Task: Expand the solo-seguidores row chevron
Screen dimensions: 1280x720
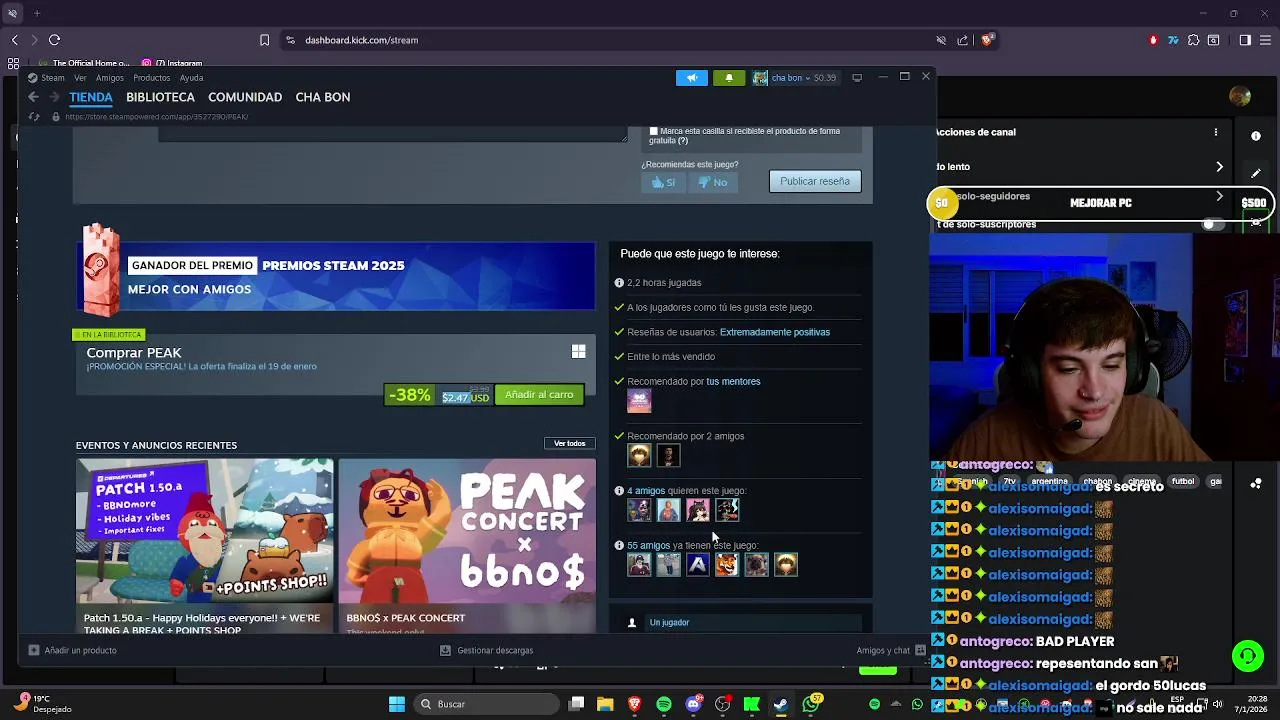Action: pyautogui.click(x=1219, y=197)
